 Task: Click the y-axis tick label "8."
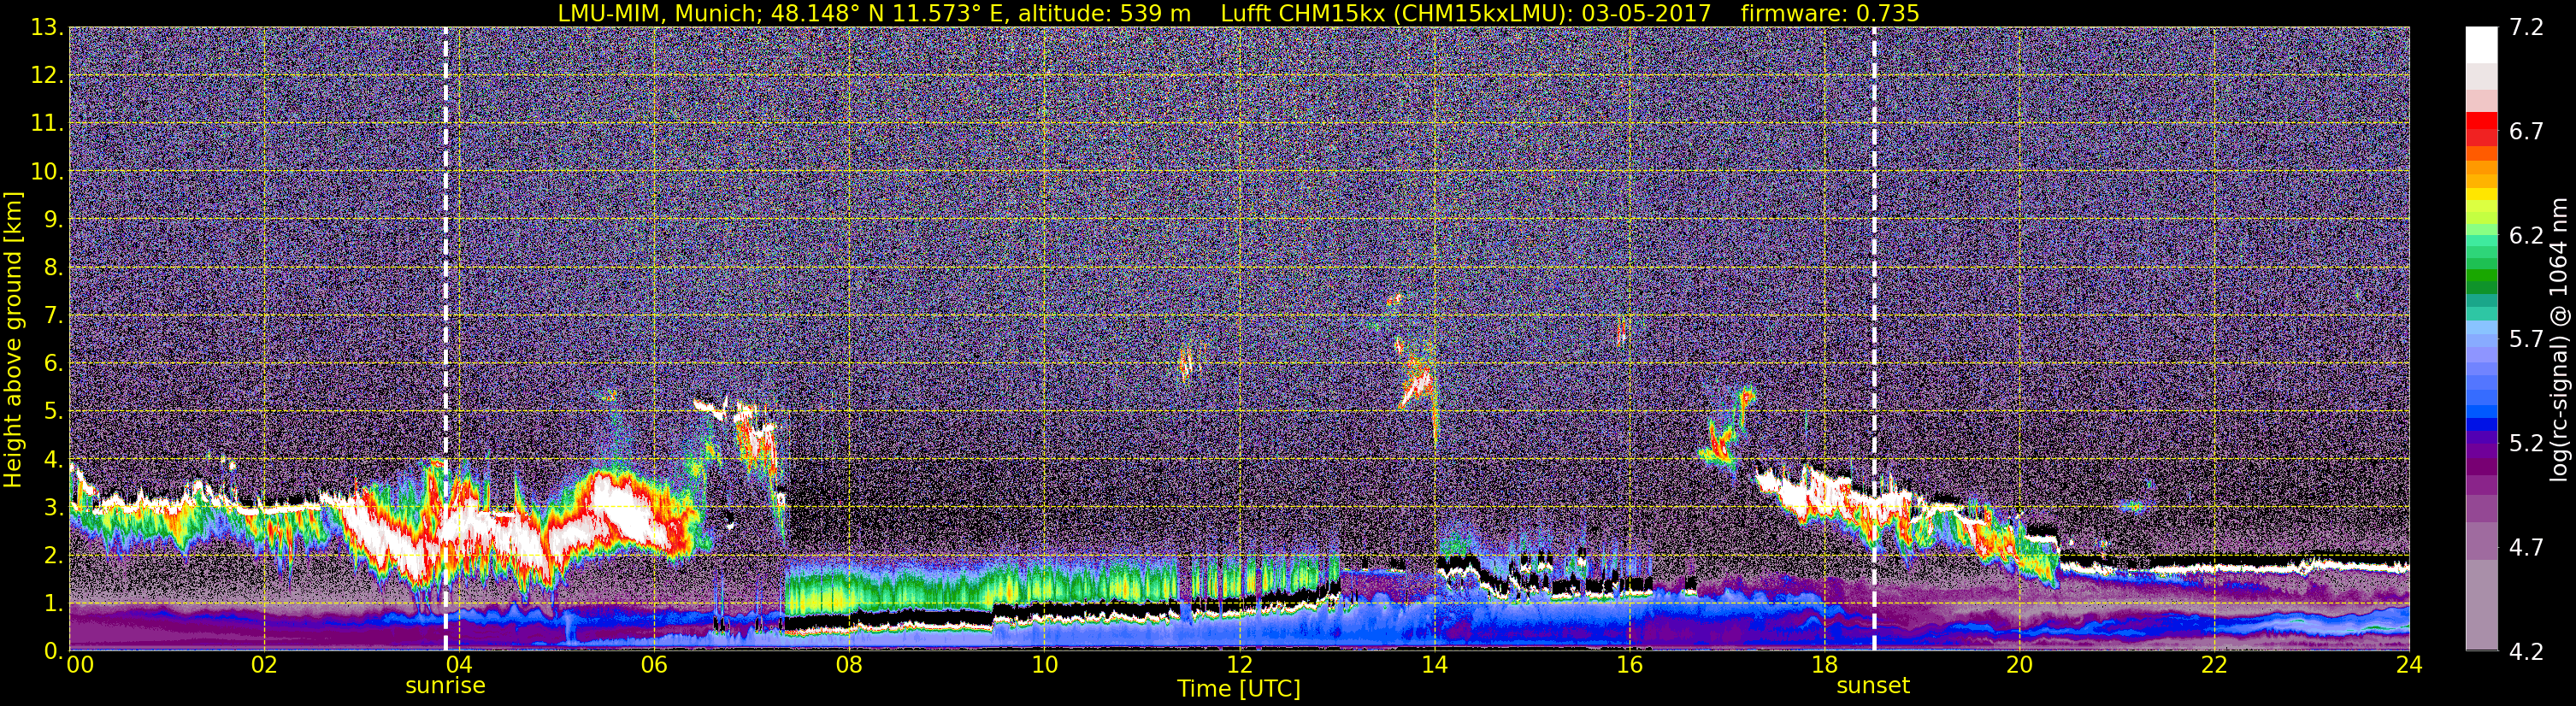54,267
